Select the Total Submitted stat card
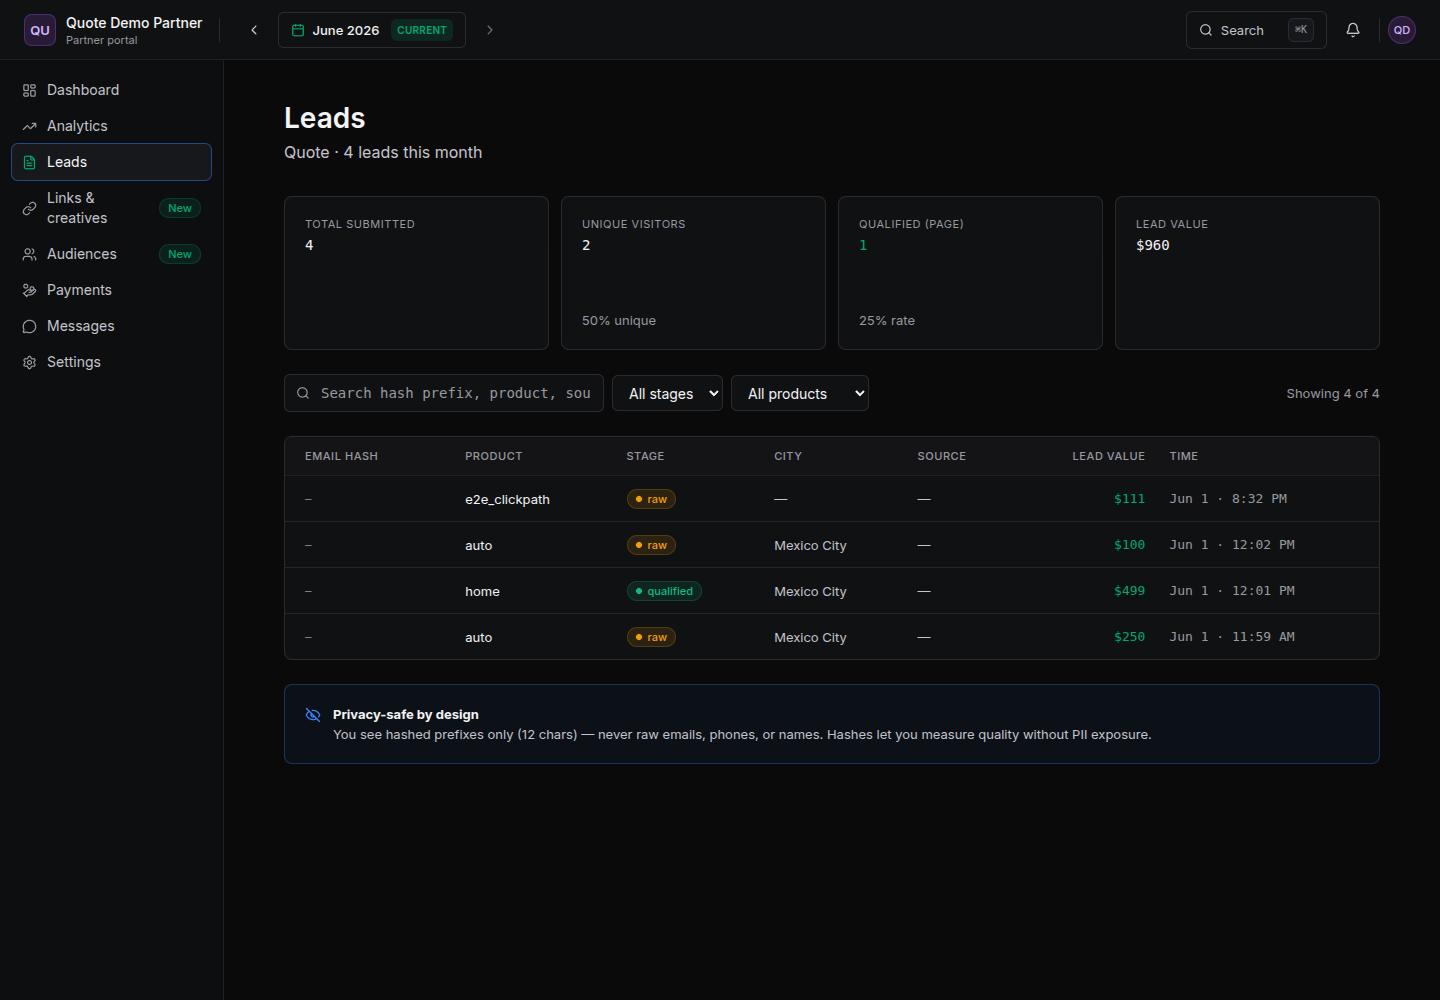This screenshot has width=1440, height=1000. [416, 273]
